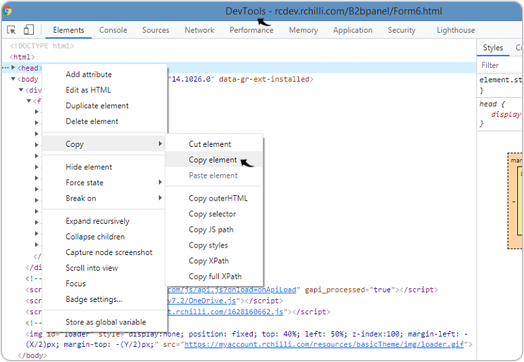Choose Expand recursively

[97, 221]
